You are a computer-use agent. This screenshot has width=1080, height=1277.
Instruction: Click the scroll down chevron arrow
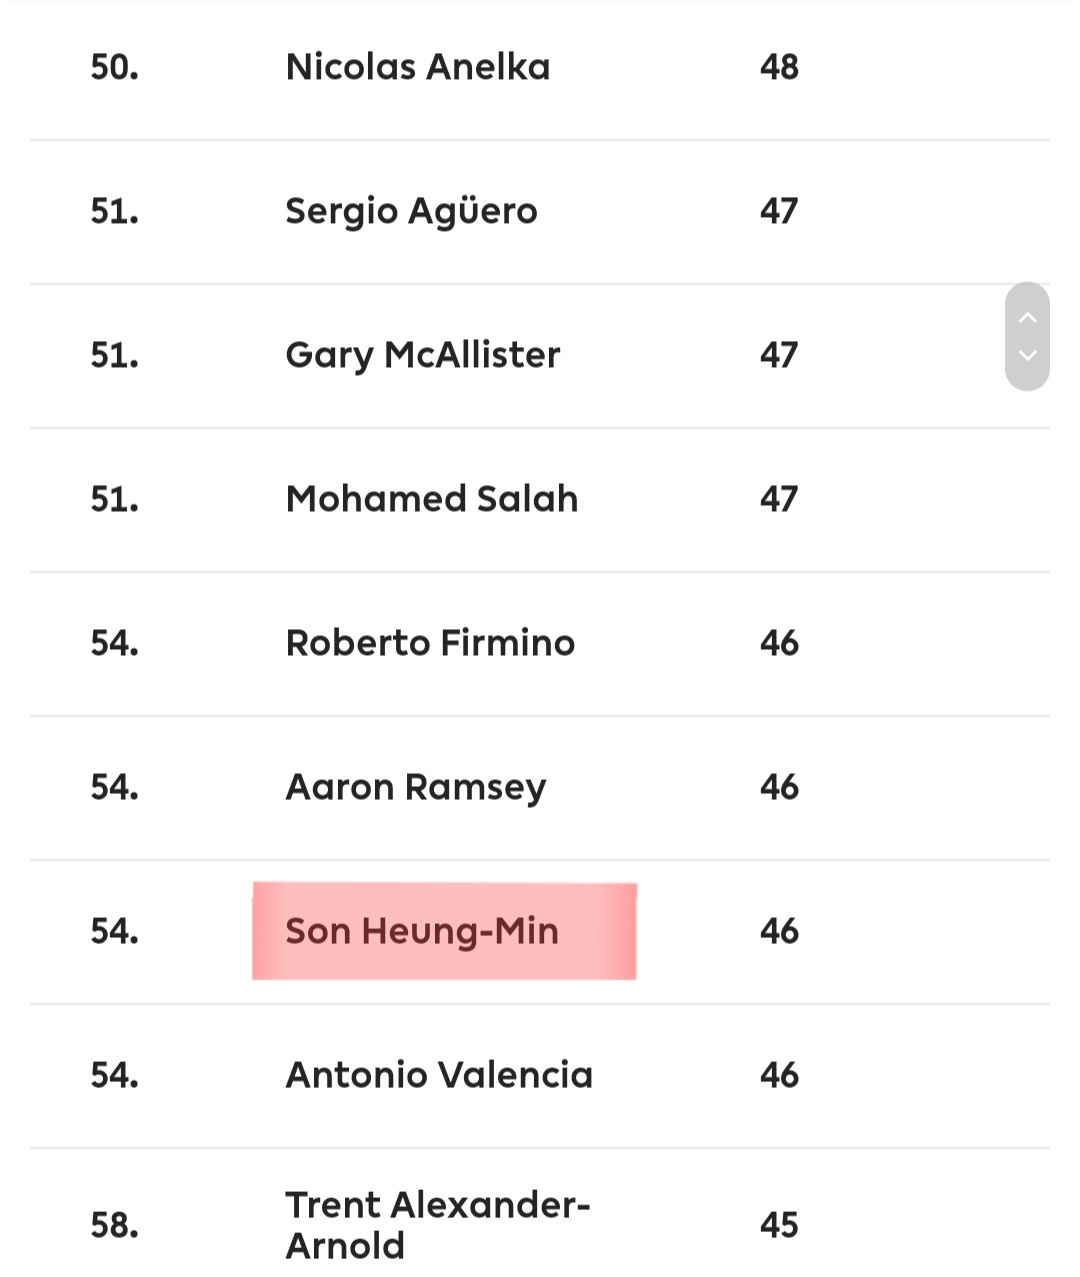click(x=1027, y=355)
